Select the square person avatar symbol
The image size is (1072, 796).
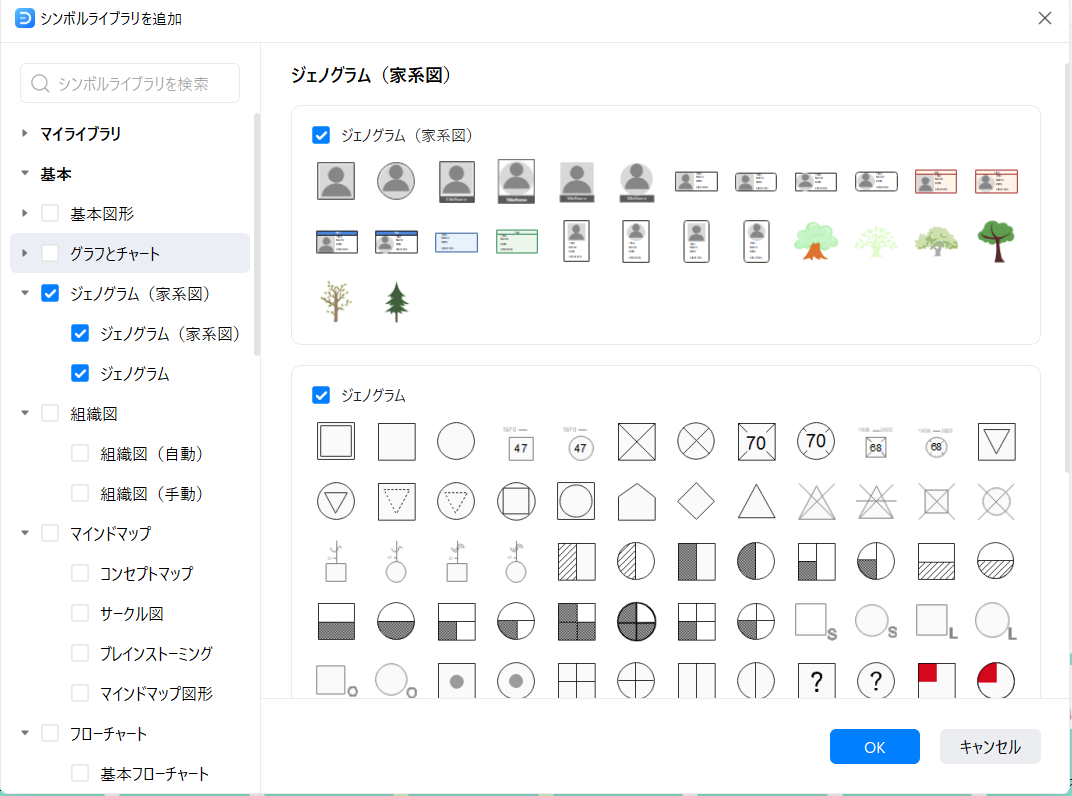tap(336, 181)
